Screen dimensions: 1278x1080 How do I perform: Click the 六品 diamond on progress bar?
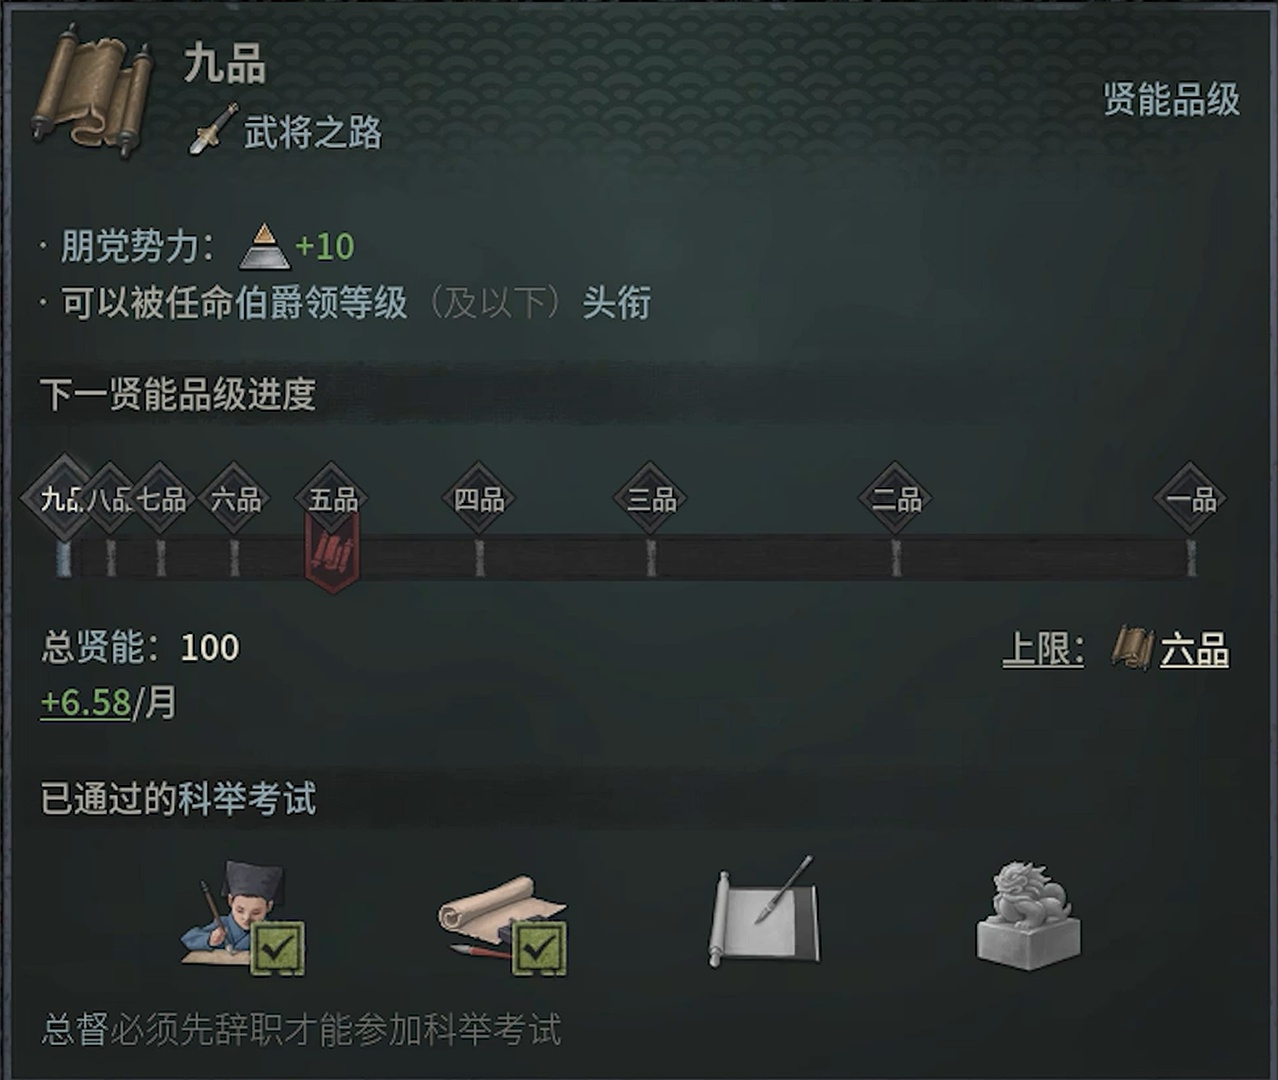[235, 498]
